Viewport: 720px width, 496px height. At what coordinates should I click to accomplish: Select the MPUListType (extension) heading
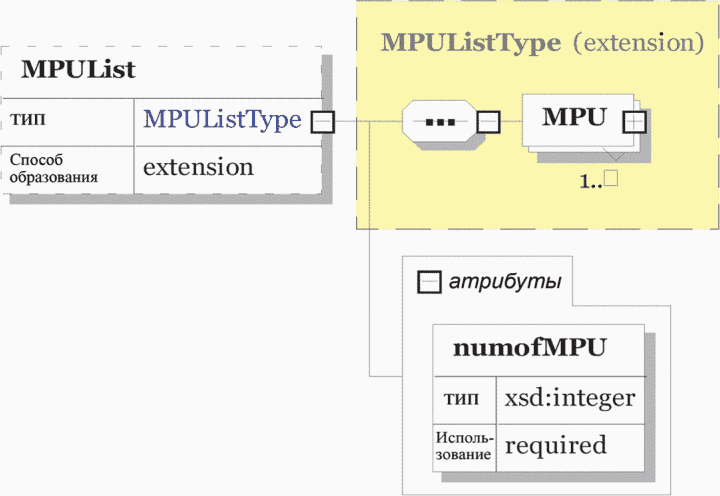click(542, 43)
